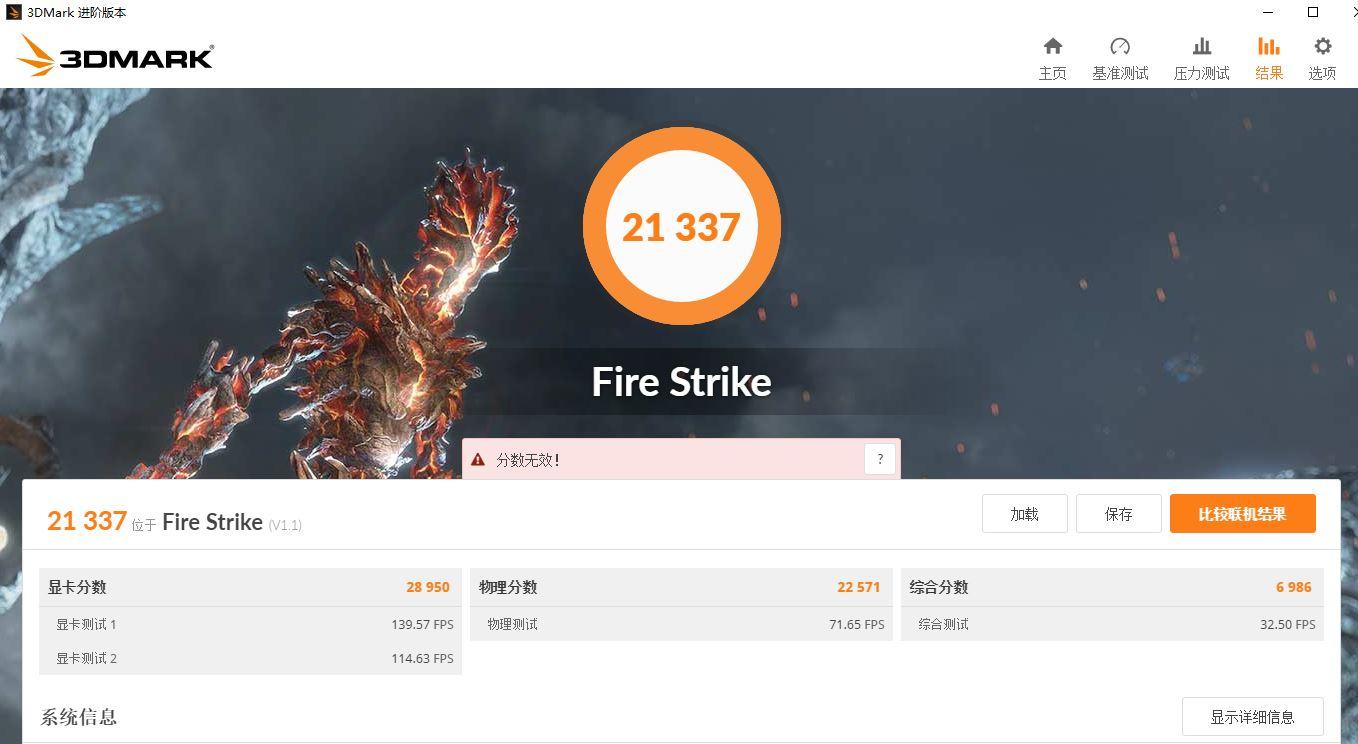
Task: Click the 3DMark title bar app icon
Action: tap(13, 12)
